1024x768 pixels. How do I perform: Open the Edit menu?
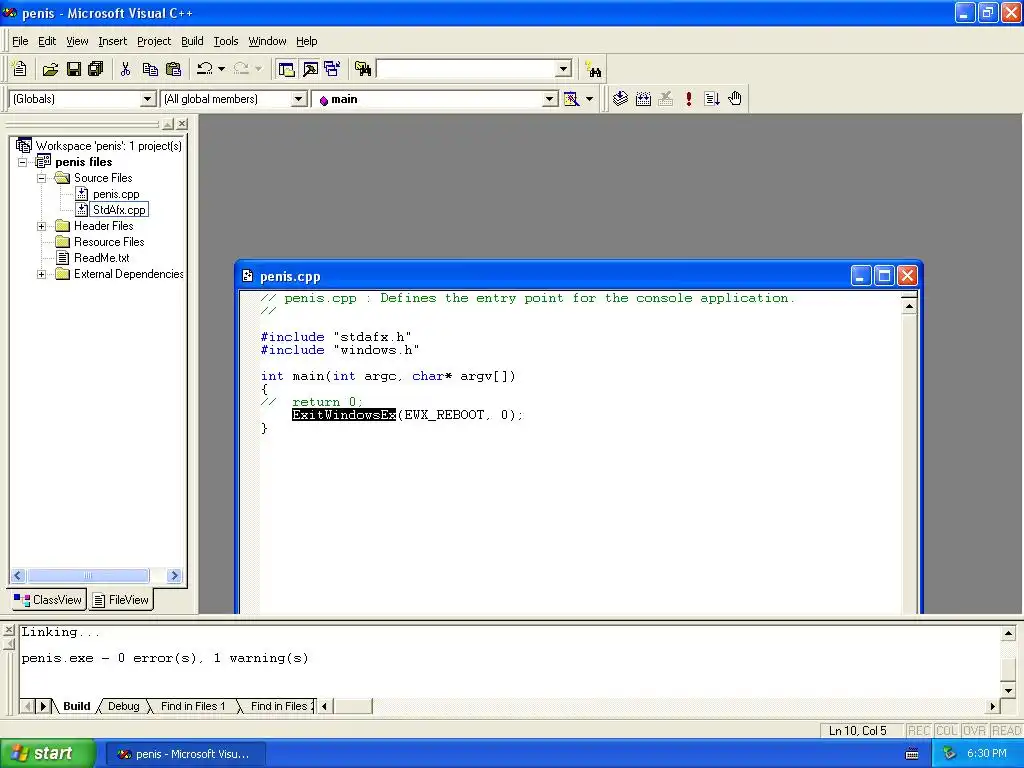pyautogui.click(x=47, y=41)
